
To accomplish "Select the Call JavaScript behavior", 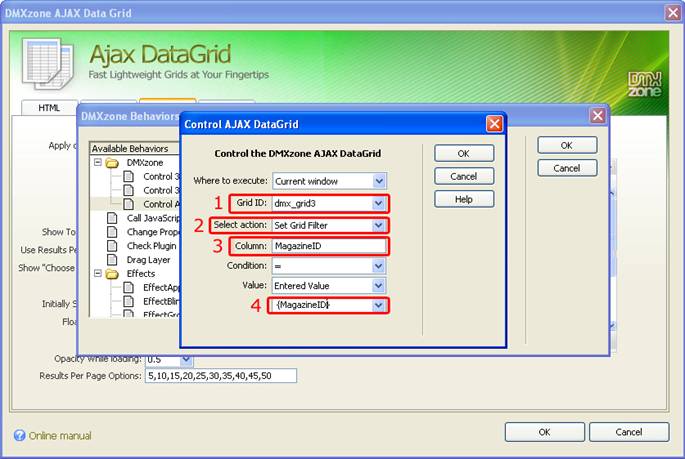I will tap(153, 218).
